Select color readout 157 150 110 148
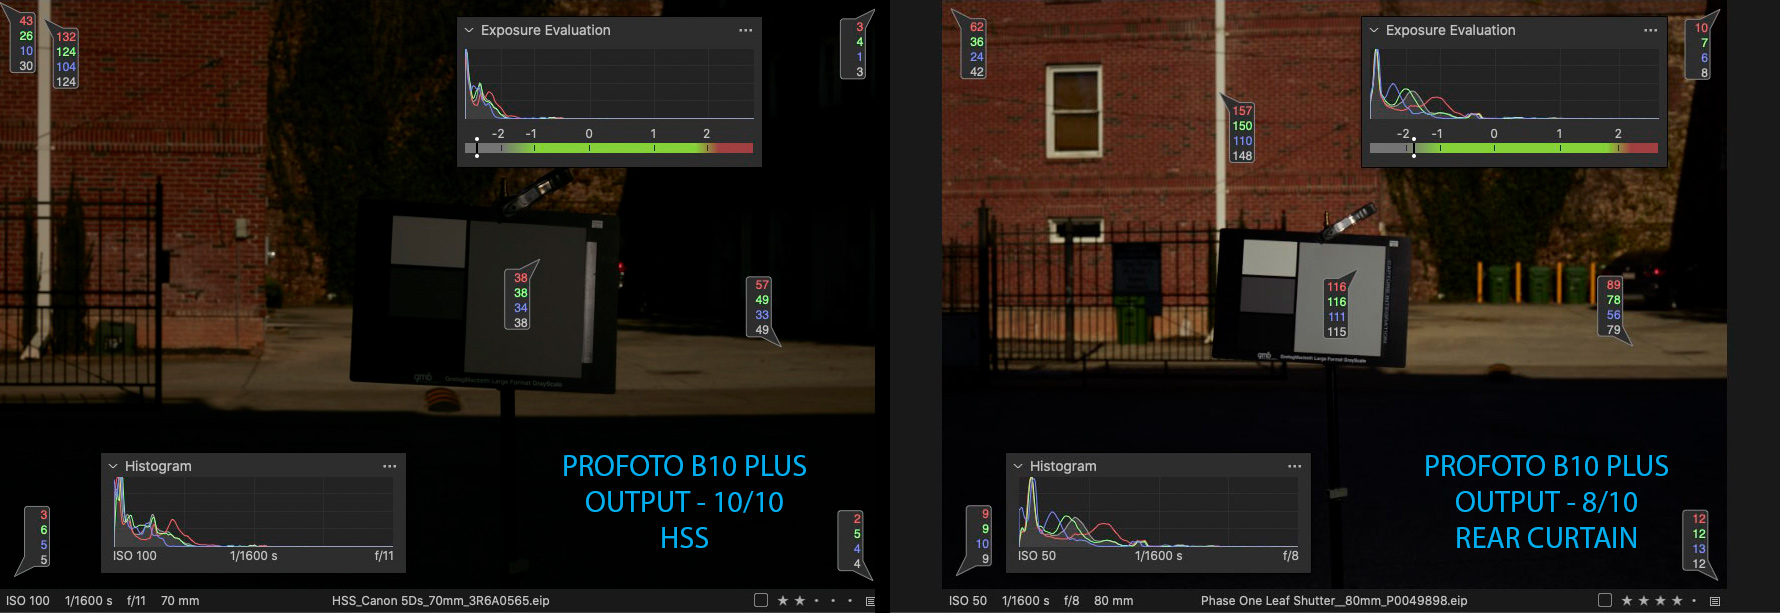Viewport: 1780px width, 613px height. (x=1240, y=131)
